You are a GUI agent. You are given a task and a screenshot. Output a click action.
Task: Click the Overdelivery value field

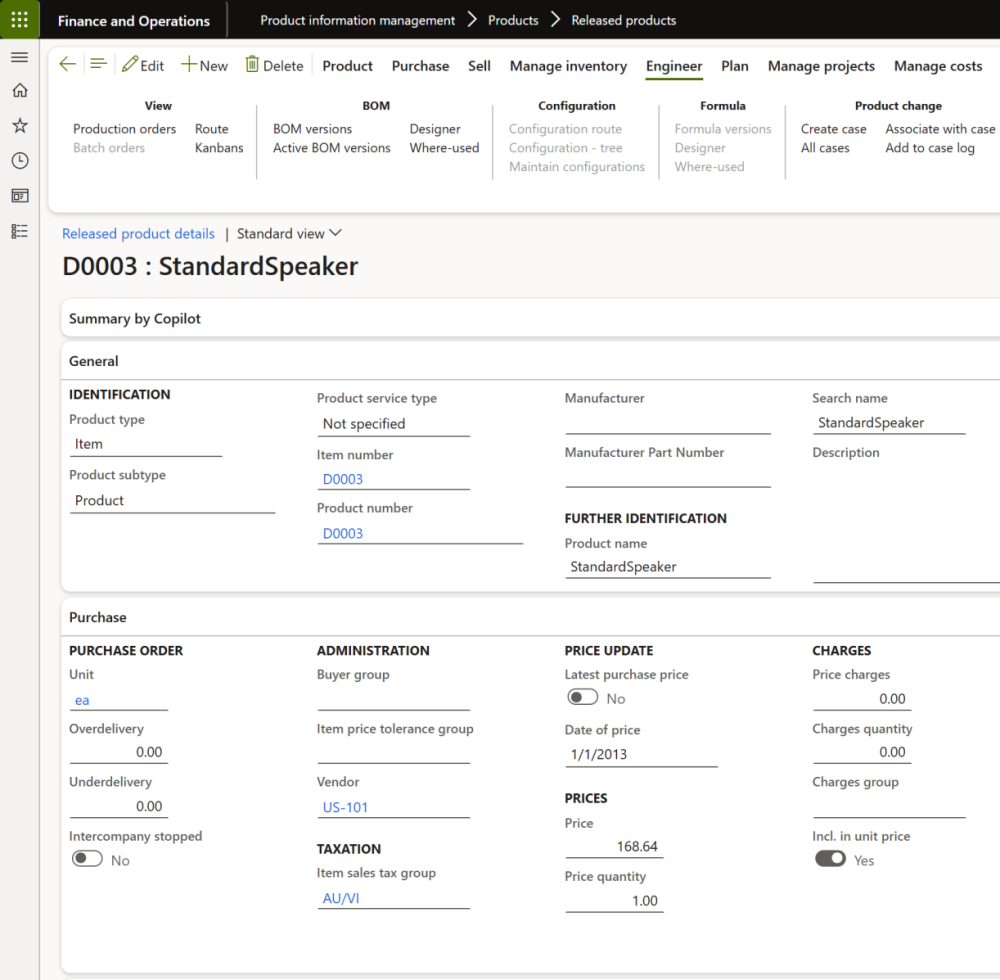pyautogui.click(x=119, y=752)
